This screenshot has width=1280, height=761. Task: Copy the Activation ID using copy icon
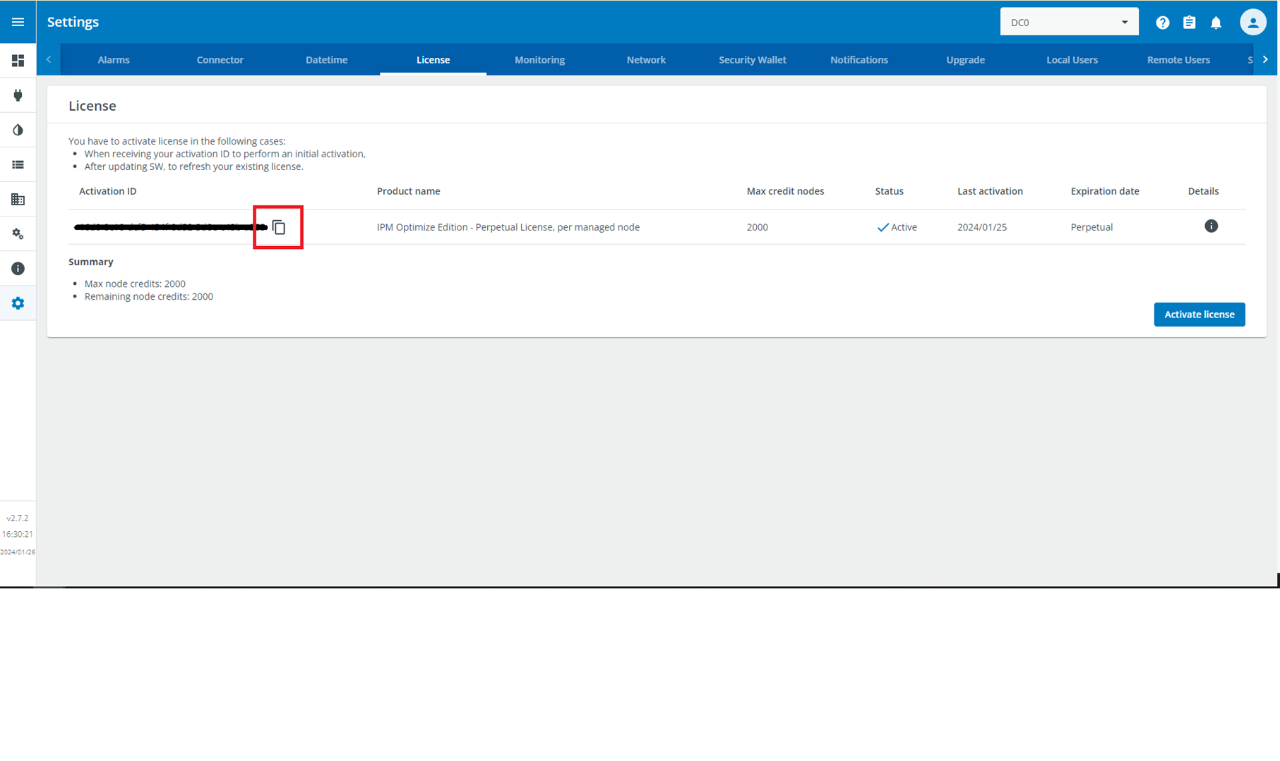point(277,227)
